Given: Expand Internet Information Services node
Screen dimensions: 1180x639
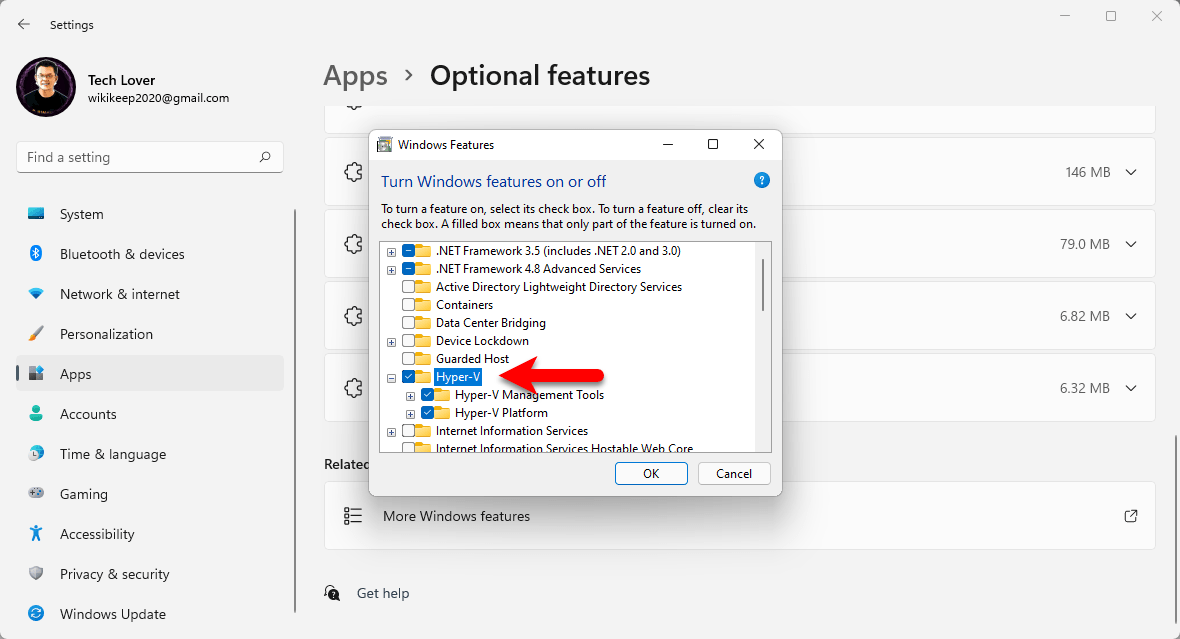Looking at the screenshot, I should coord(391,432).
